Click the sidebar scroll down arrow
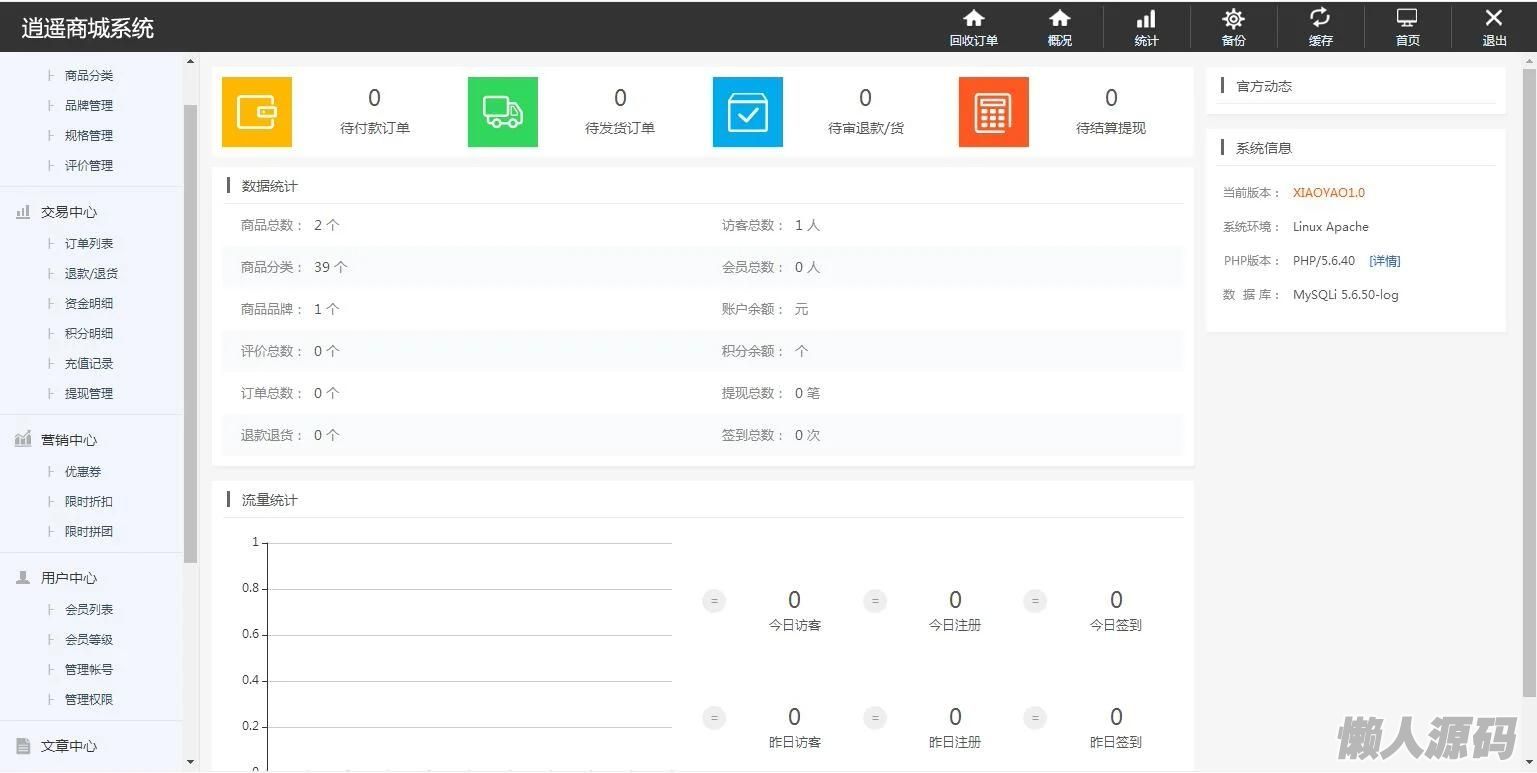 (190, 762)
